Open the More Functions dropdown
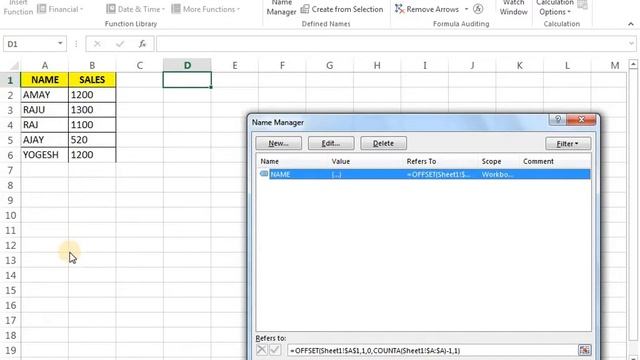This screenshot has height=360, width=640. [205, 9]
